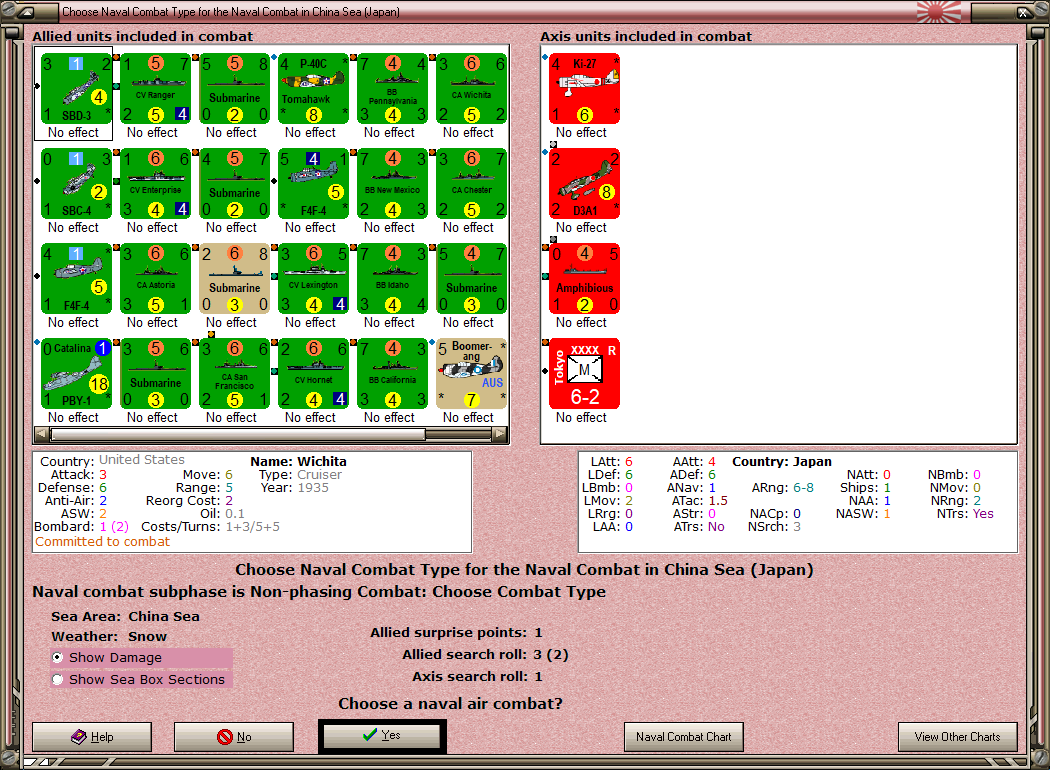Click Yes to choose naval air combat
This screenshot has height=770, width=1050.
(x=382, y=735)
